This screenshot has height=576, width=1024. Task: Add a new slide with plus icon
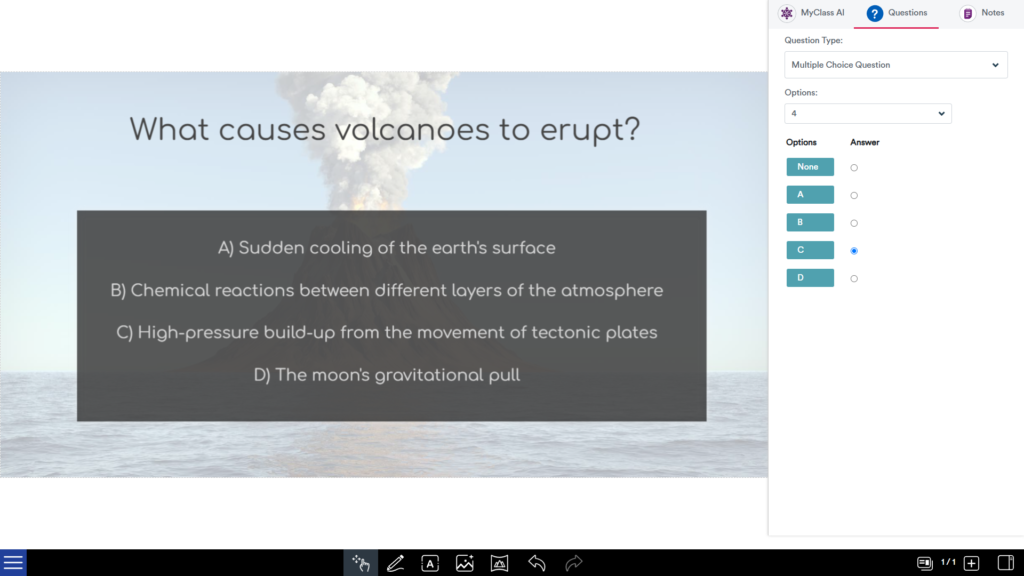point(971,562)
